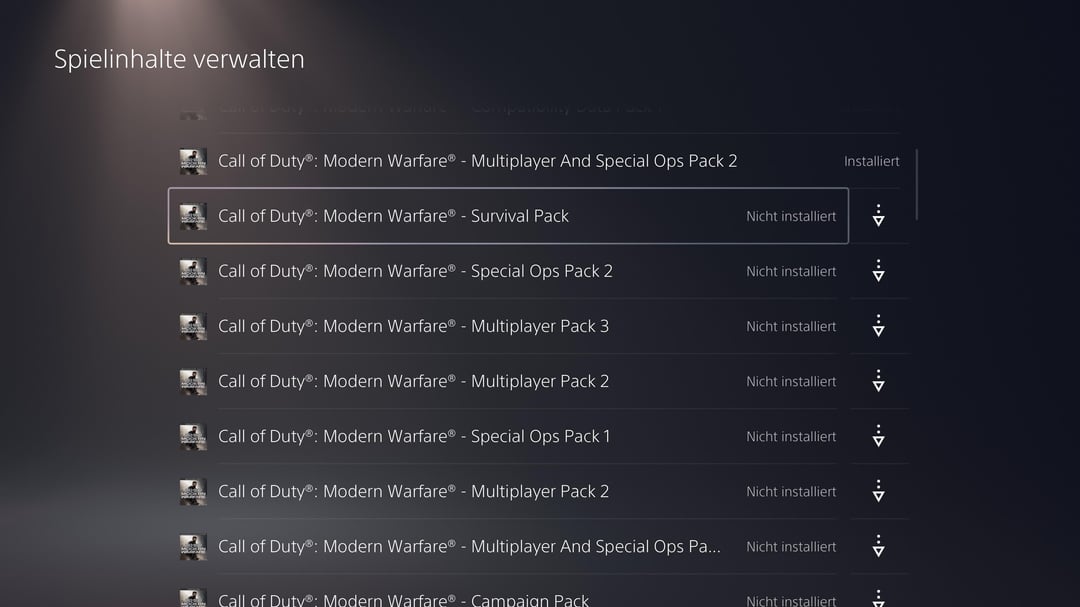This screenshot has width=1080, height=607.
Task: Click download icon for truncated Multiplayer And Special Ops row
Action: tap(878, 546)
